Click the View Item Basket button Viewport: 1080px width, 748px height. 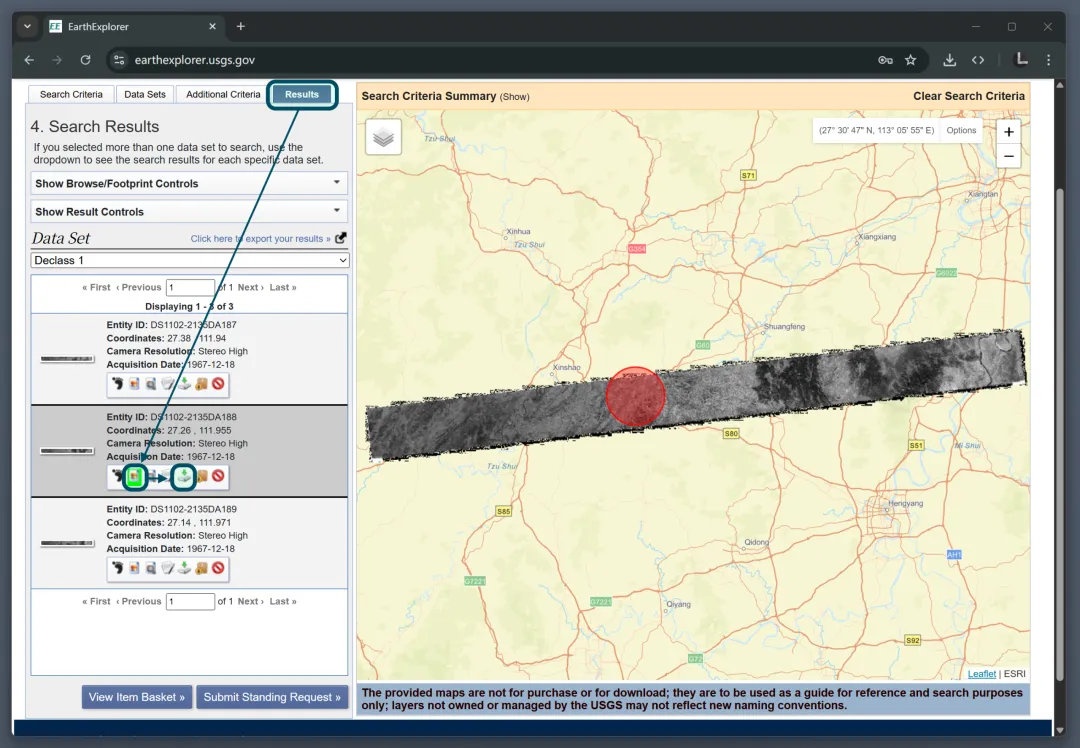[x=136, y=697]
